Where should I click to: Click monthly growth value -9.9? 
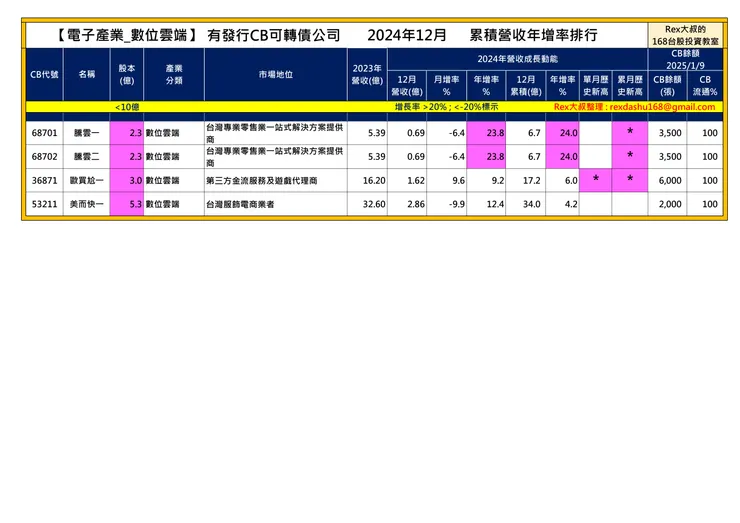click(x=456, y=204)
